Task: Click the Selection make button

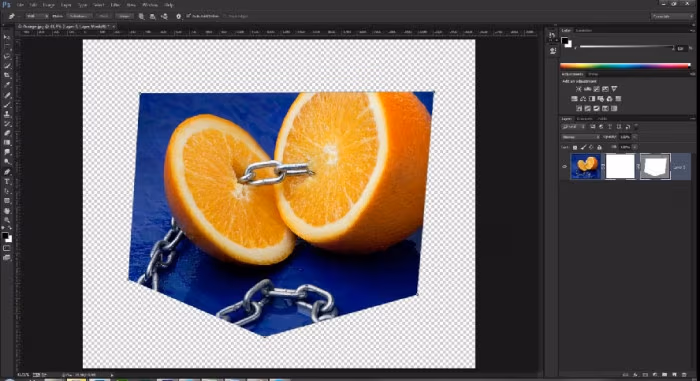Action: (x=79, y=16)
